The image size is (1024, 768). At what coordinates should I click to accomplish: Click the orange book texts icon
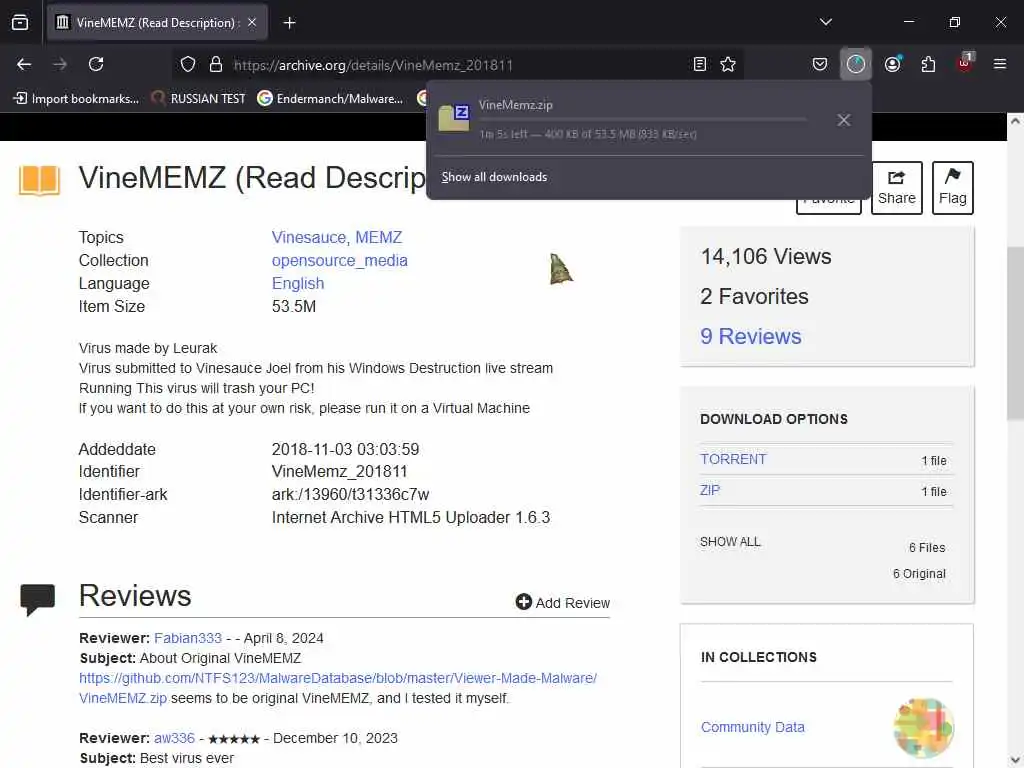pos(39,180)
